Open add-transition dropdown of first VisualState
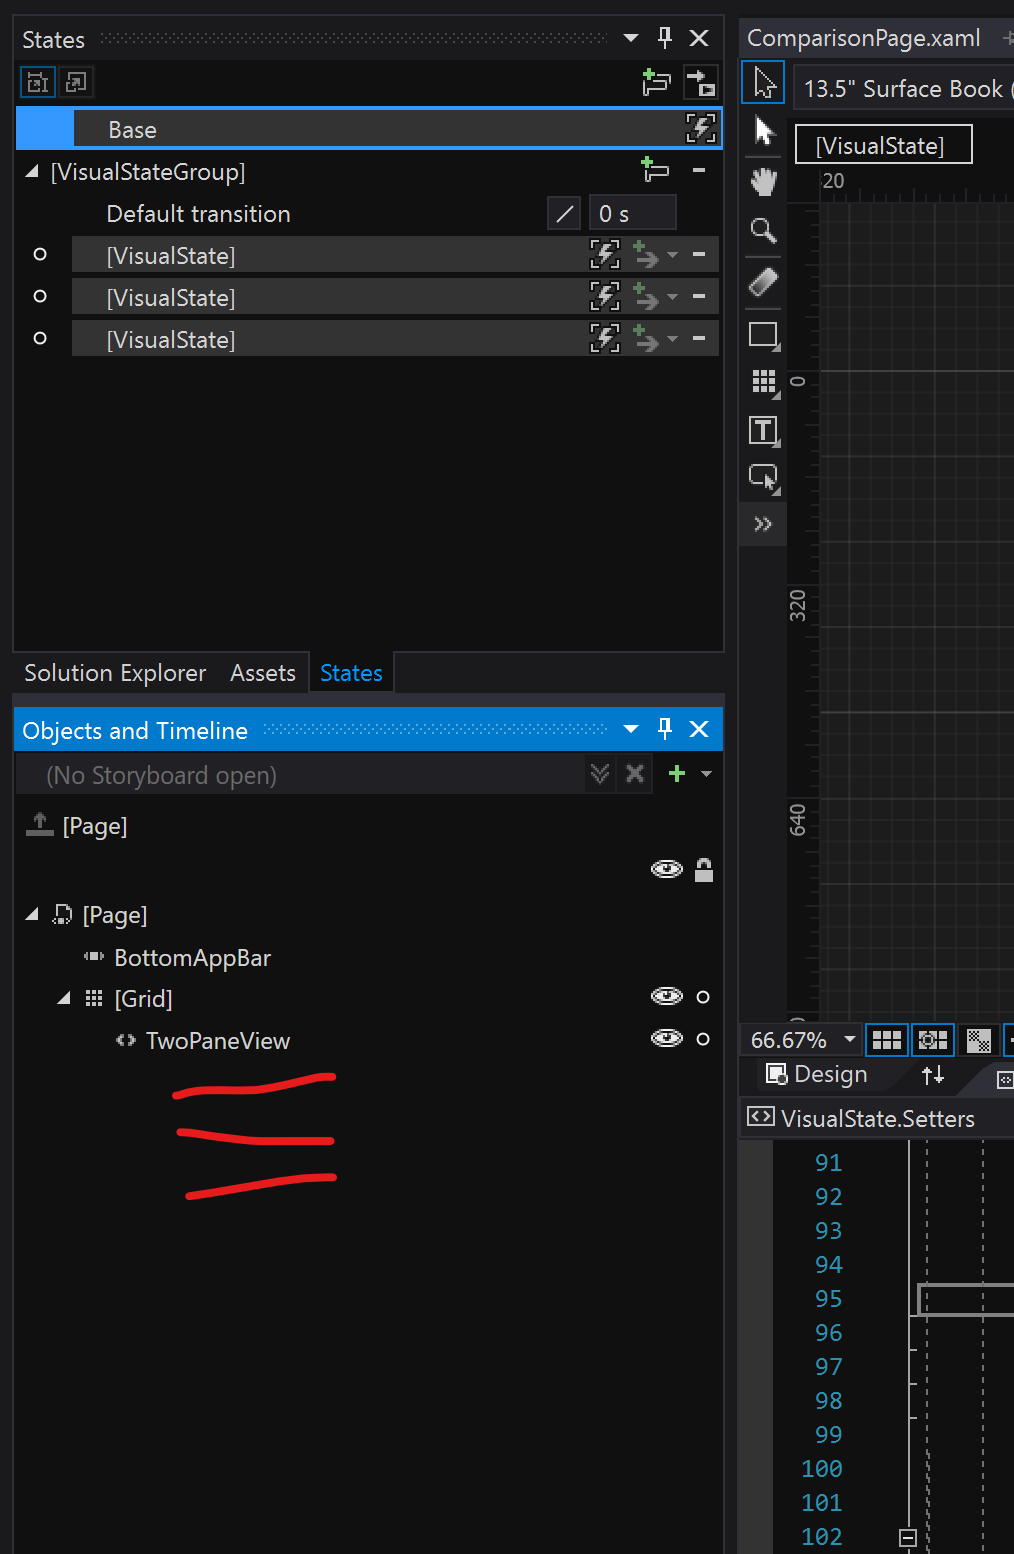The height and width of the screenshot is (1554, 1014). tap(672, 255)
